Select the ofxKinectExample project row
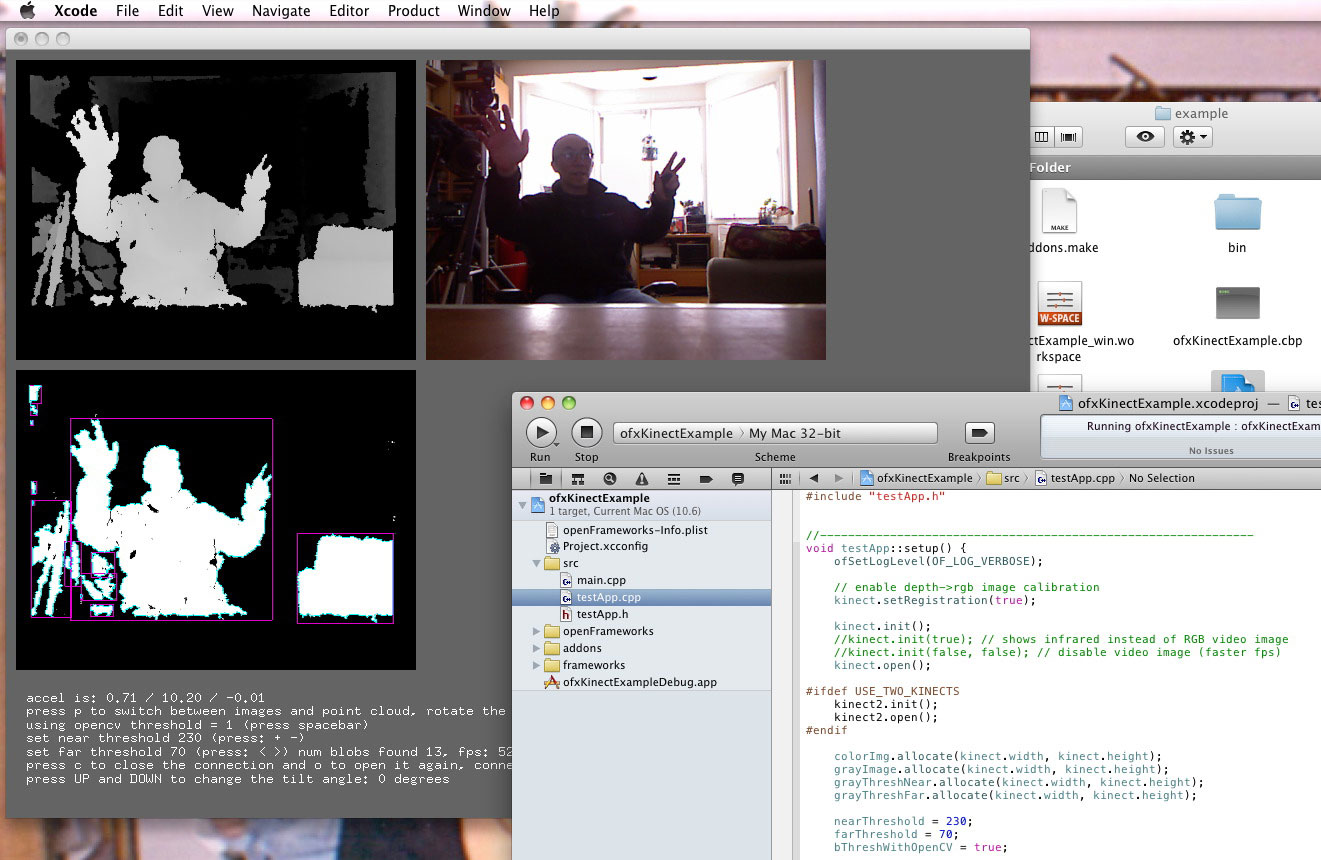 [642, 505]
